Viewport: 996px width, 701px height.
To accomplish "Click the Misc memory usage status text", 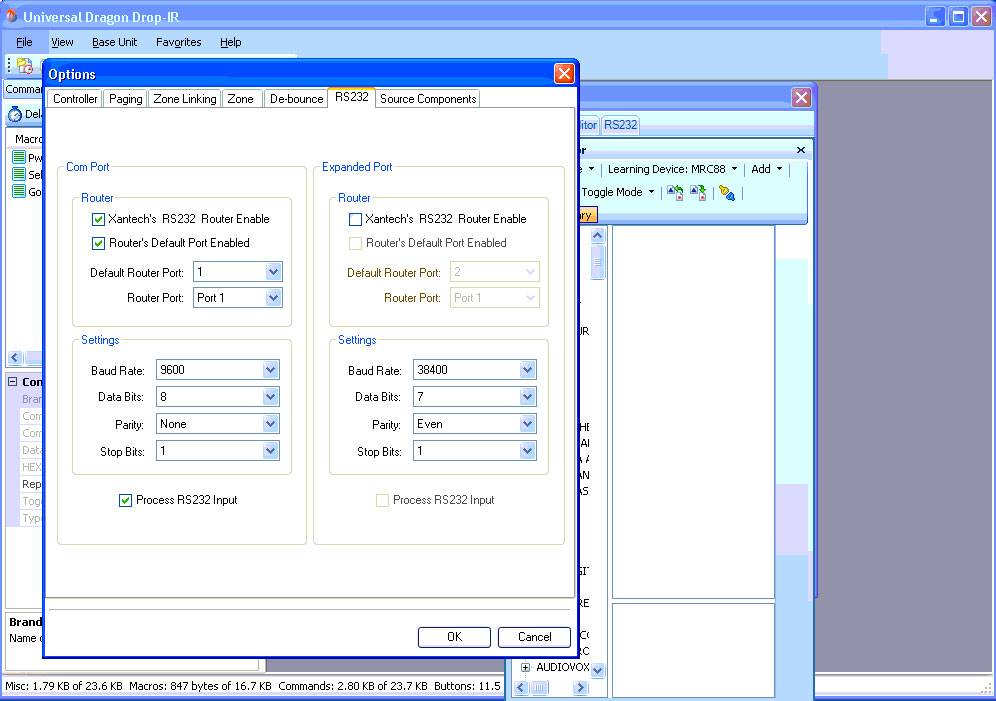I will [x=64, y=686].
